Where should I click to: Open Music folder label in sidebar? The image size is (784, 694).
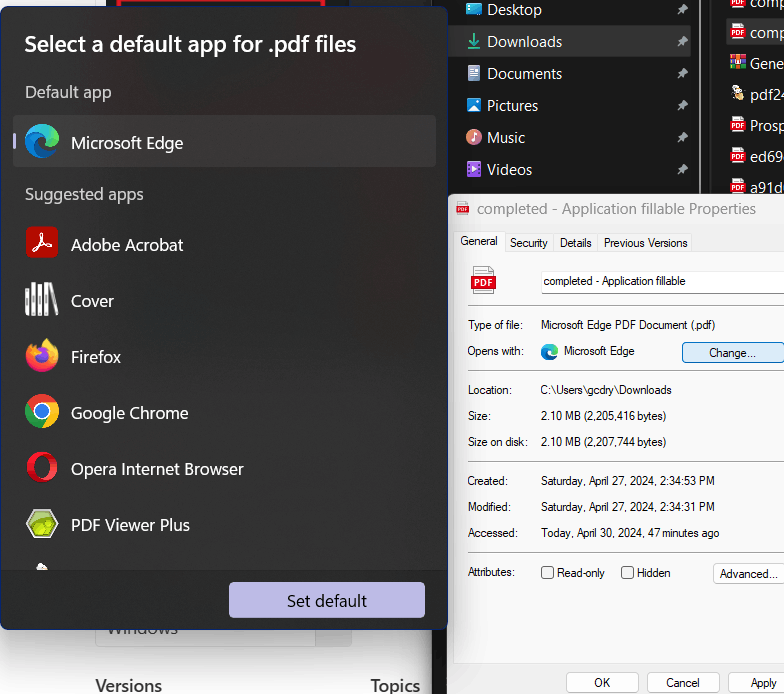(506, 138)
